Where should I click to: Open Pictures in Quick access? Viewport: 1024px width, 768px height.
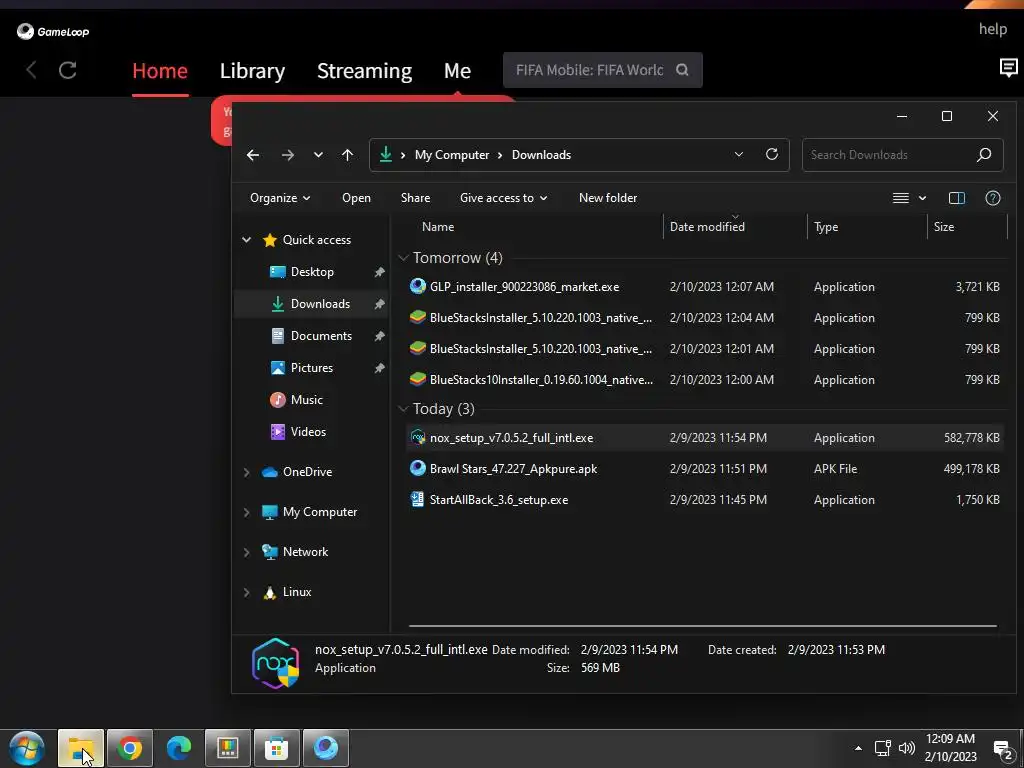[312, 368]
